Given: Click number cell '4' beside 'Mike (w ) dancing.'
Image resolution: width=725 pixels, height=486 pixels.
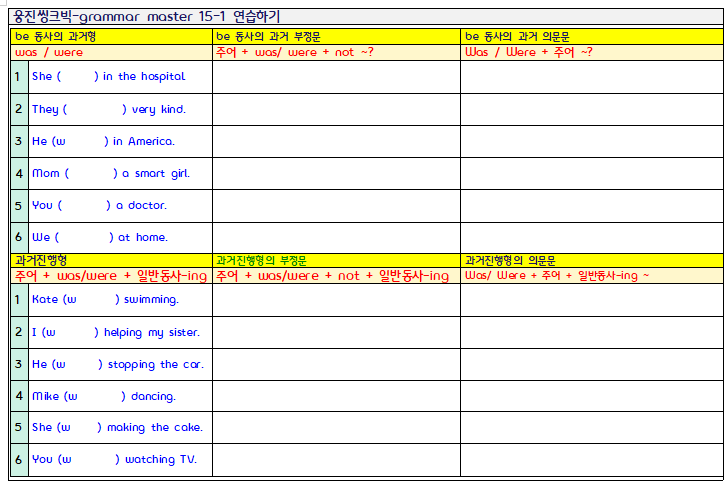Looking at the screenshot, I should [x=19, y=396].
